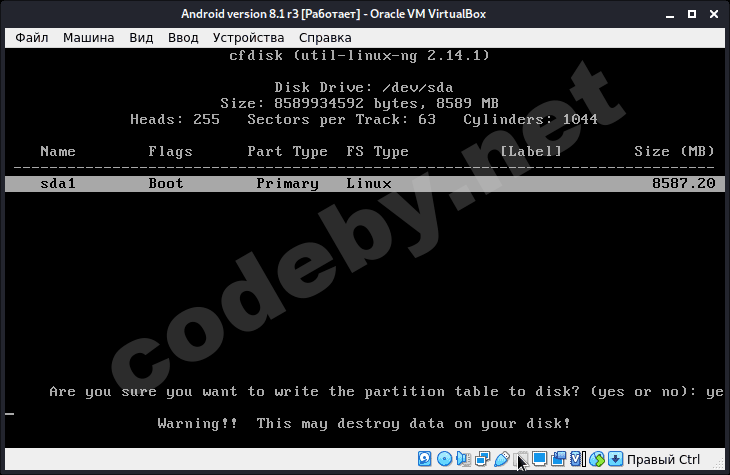The height and width of the screenshot is (475, 730).
Task: Click the Правый Ctrl host key label
Action: (663, 460)
